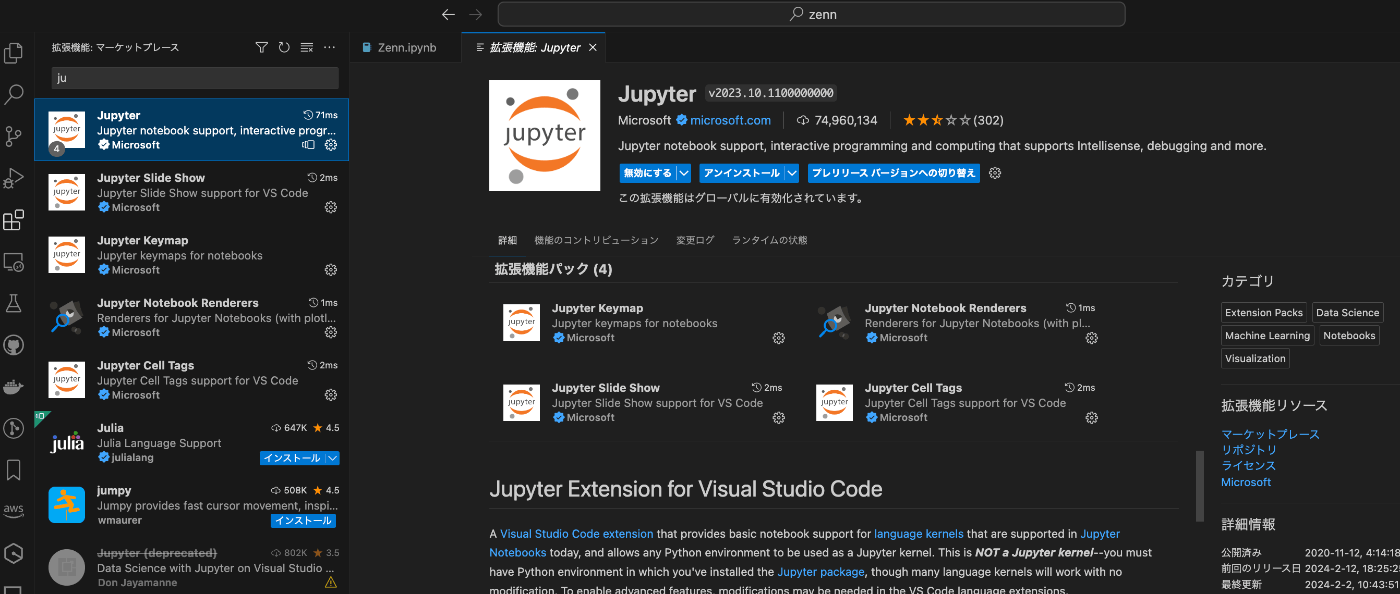Manage Jupyter Notebook Renderers via sidebar gear
1400x594 pixels.
coord(331,333)
